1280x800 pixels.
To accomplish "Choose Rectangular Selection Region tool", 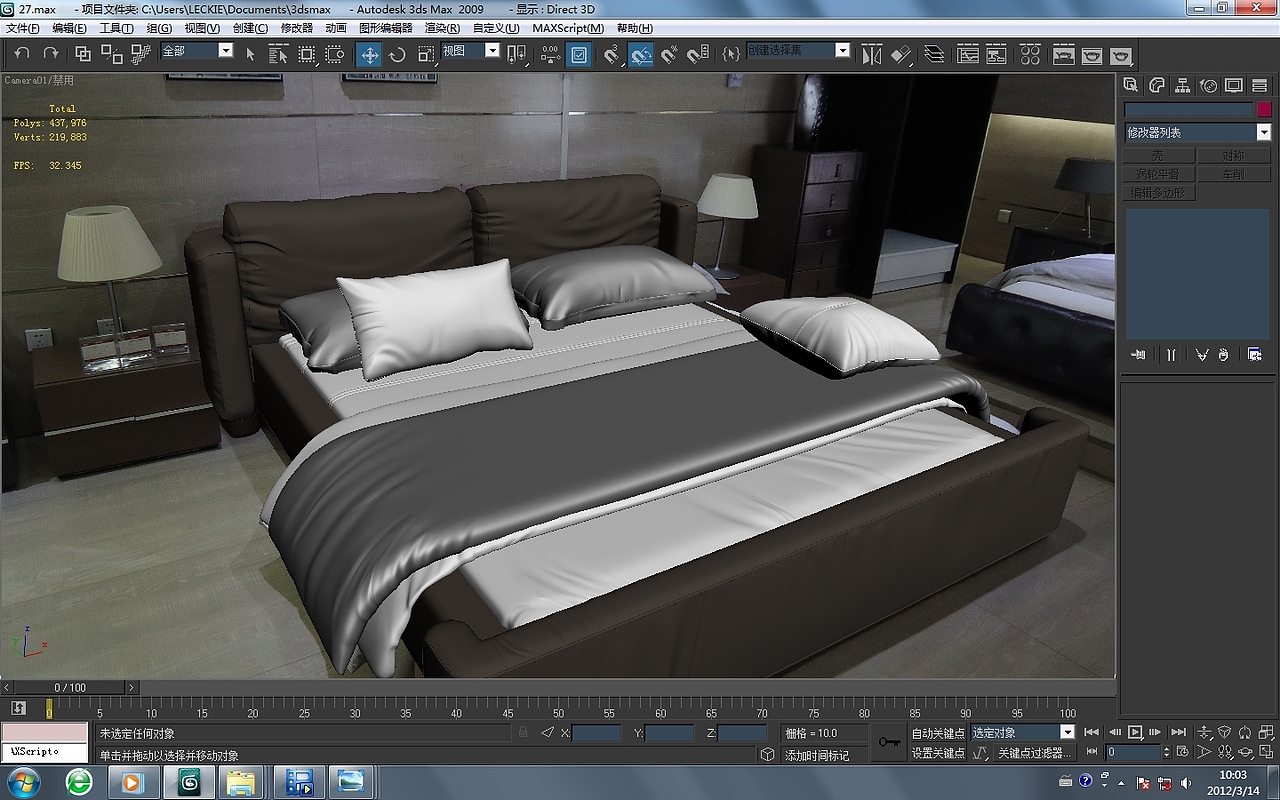I will 307,54.
